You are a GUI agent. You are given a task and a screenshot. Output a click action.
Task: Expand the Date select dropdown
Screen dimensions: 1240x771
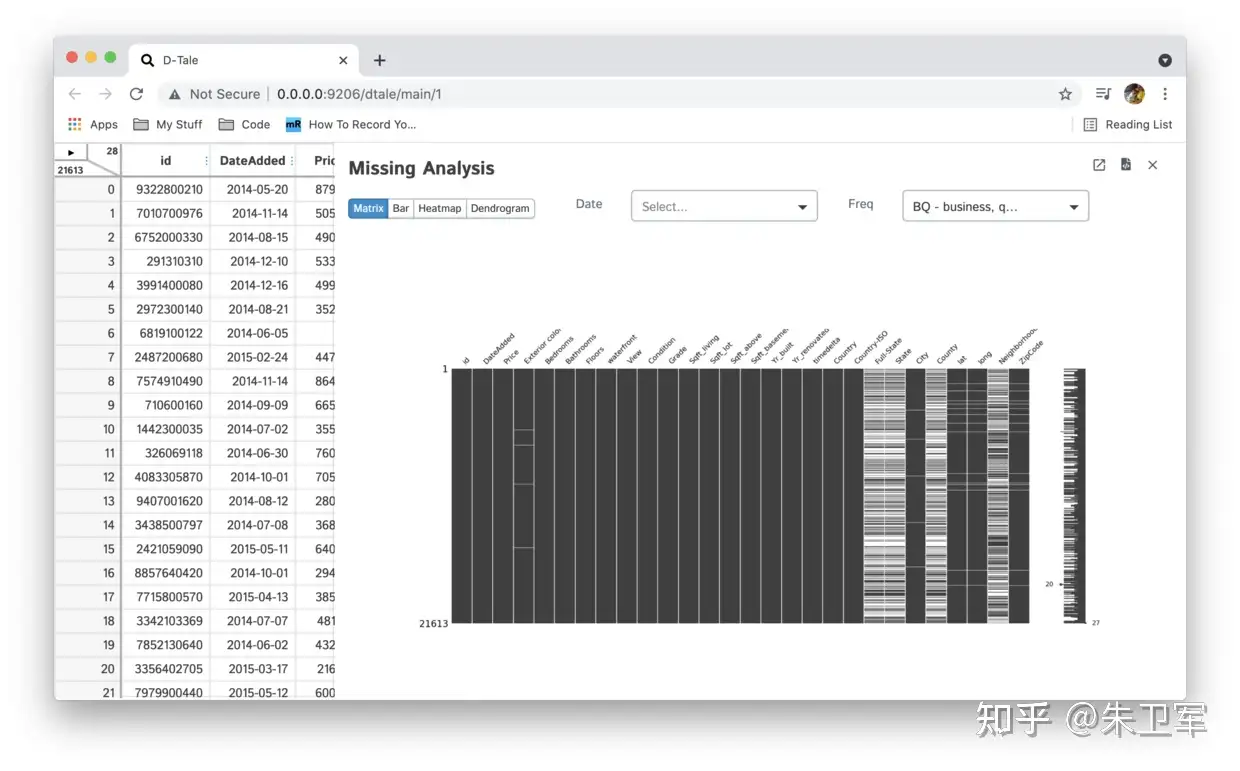[724, 206]
